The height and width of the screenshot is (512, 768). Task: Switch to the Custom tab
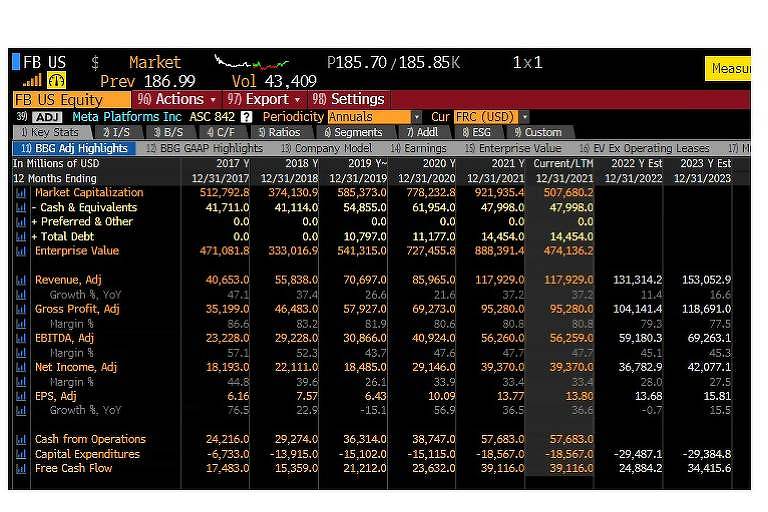pos(538,132)
